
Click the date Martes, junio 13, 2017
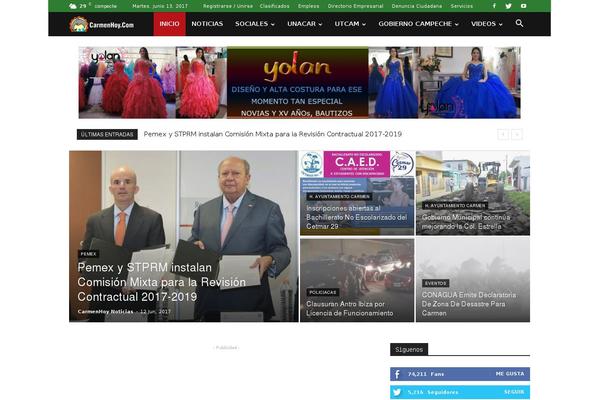tap(160, 6)
